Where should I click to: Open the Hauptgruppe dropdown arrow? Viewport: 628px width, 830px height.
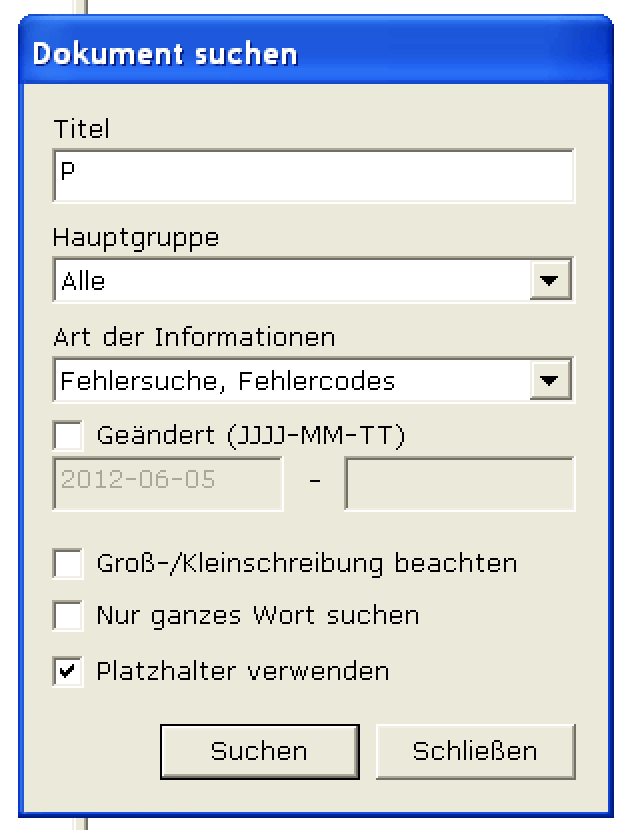550,280
